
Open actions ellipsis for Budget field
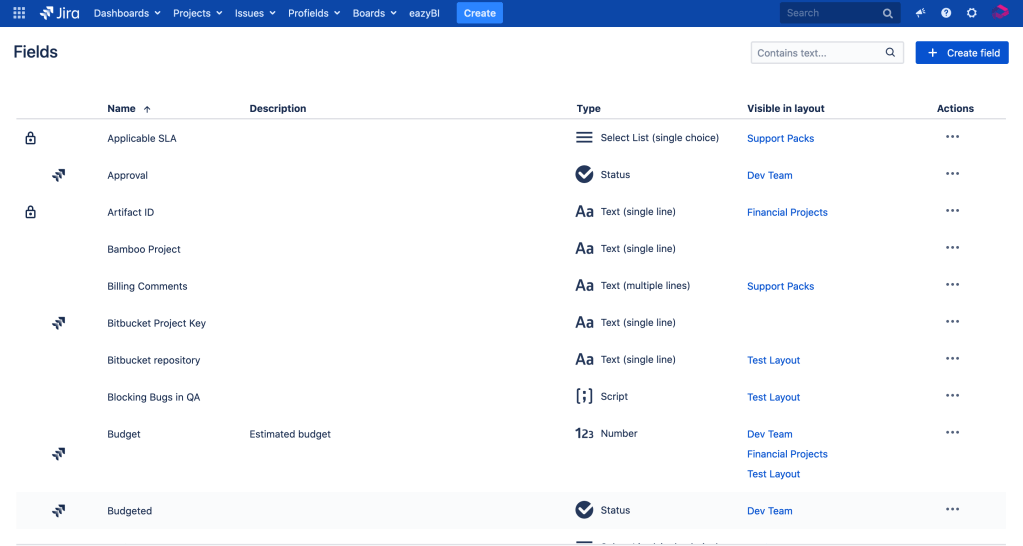point(952,433)
